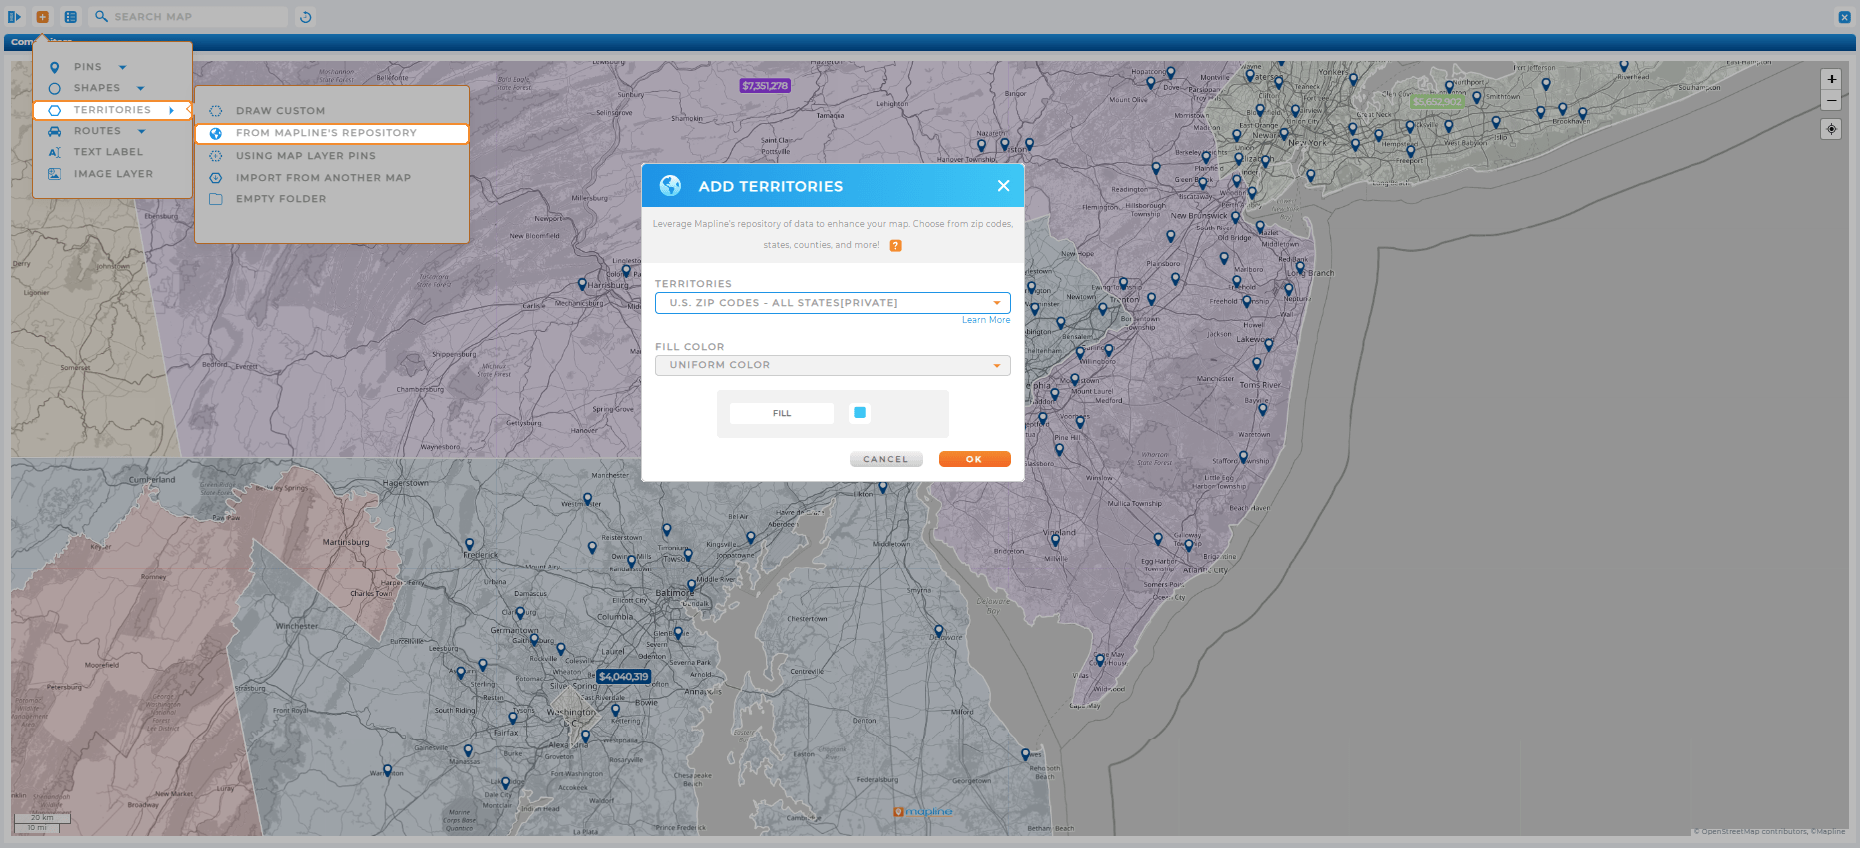Click the orange Add layer icon
The width and height of the screenshot is (1860, 848).
[x=42, y=17]
